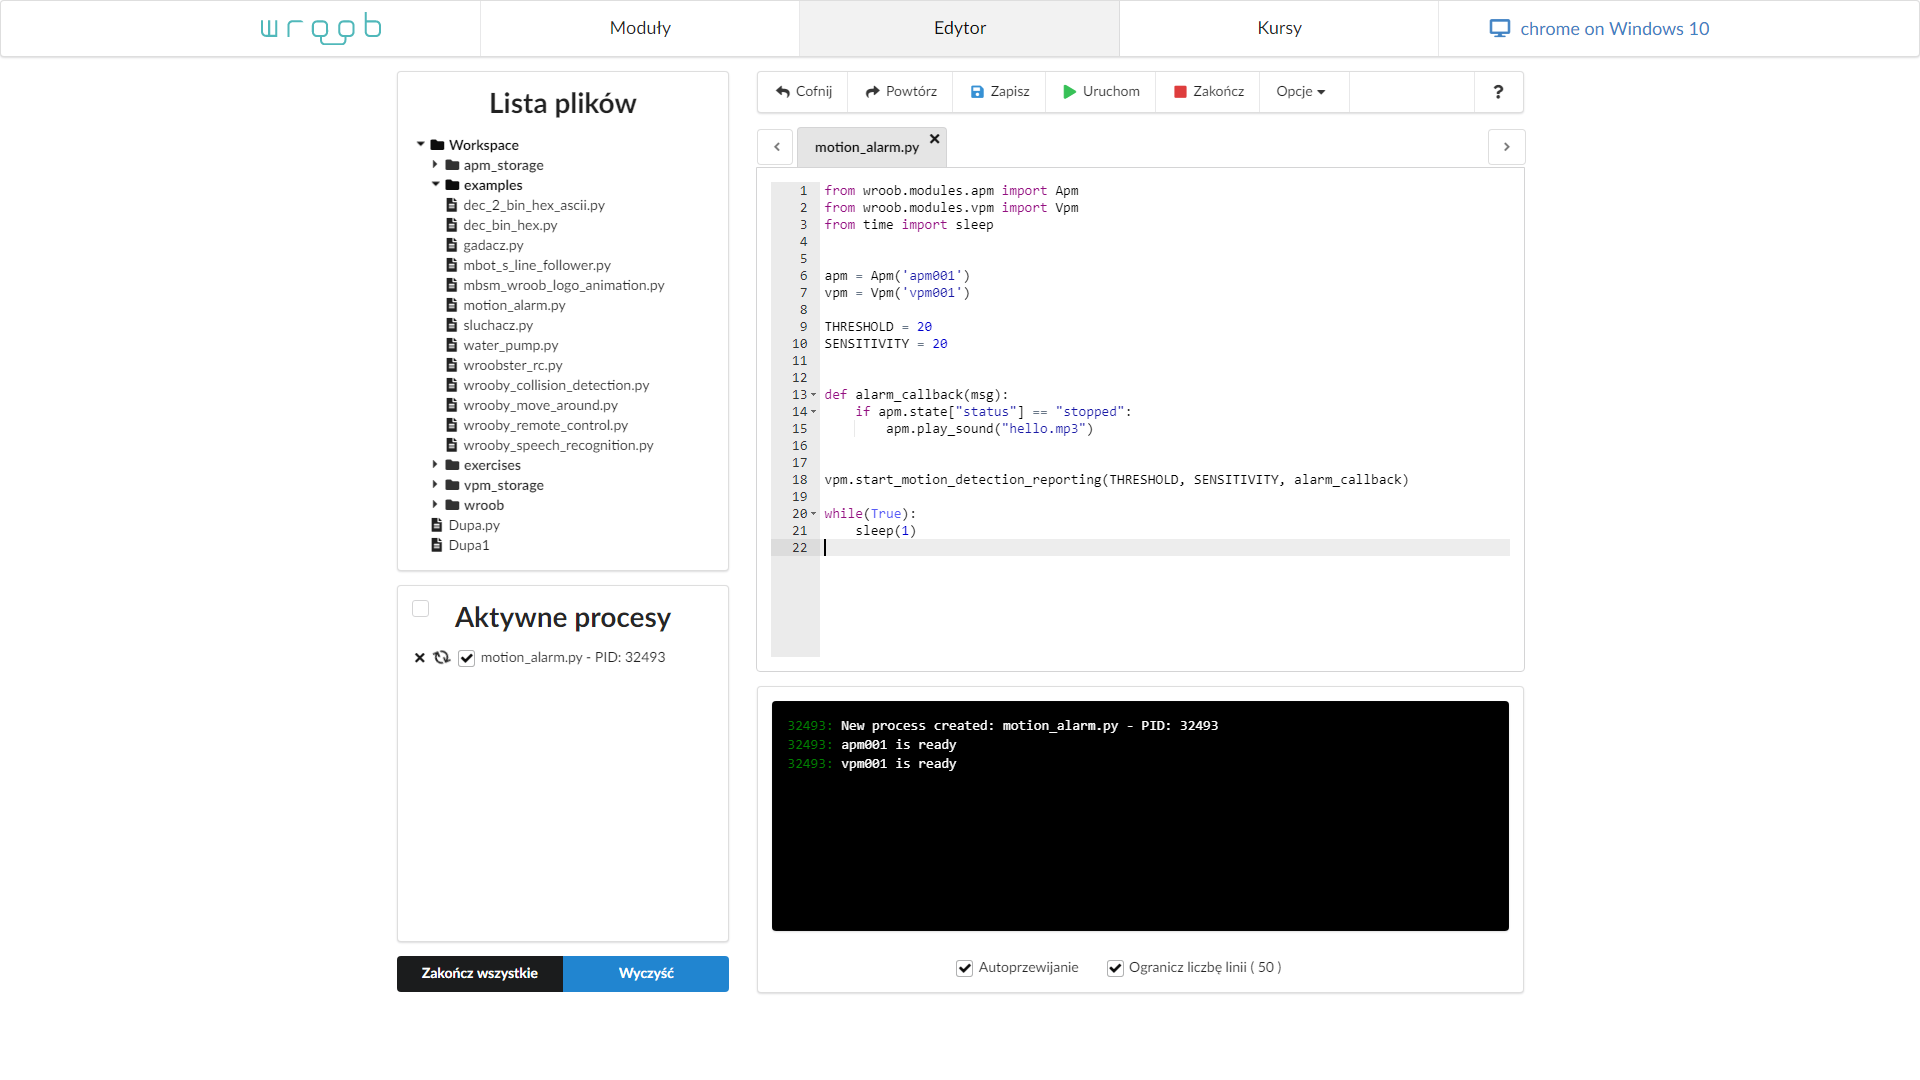The image size is (1920, 1080).
Task: Toggle Ogranicz liczbę linii checkbox
Action: pos(1115,968)
